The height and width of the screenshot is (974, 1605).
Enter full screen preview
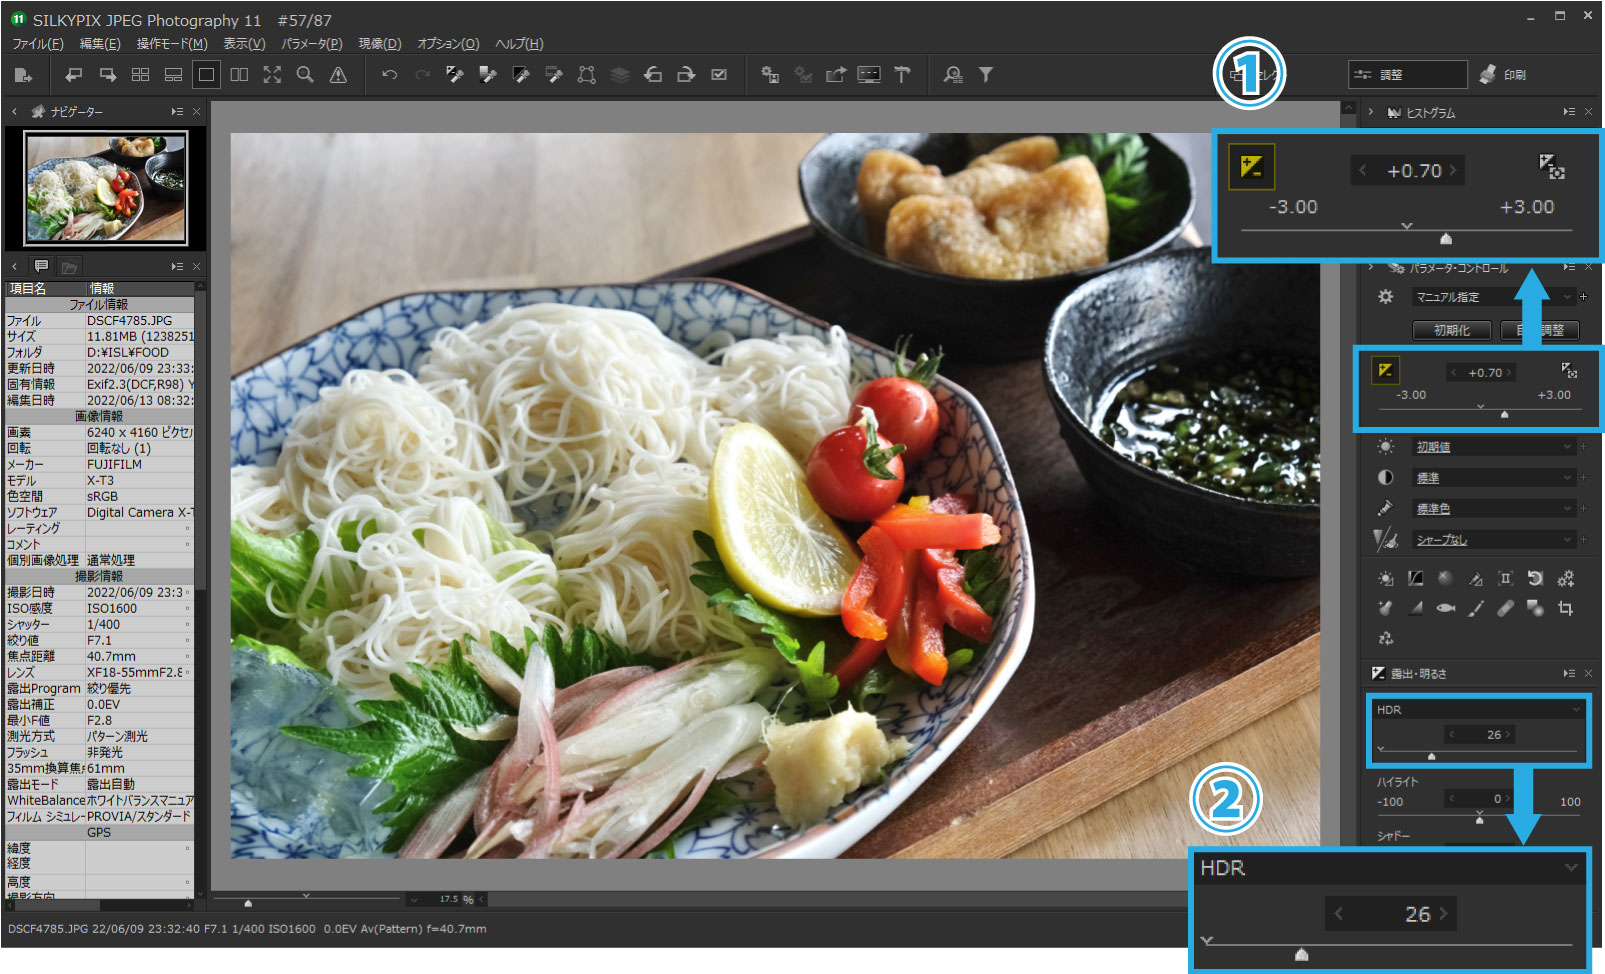(x=272, y=75)
